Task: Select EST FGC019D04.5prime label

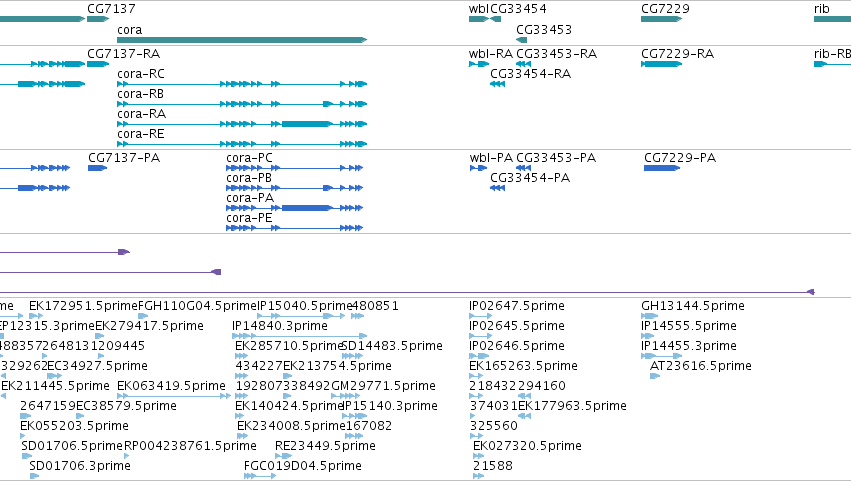Action: click(x=303, y=467)
